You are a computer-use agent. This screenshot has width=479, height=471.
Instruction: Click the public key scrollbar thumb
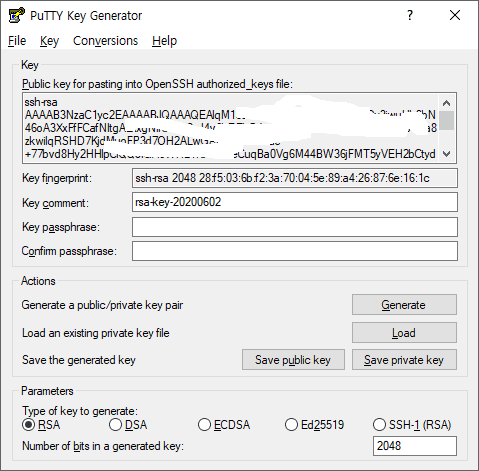point(447,120)
